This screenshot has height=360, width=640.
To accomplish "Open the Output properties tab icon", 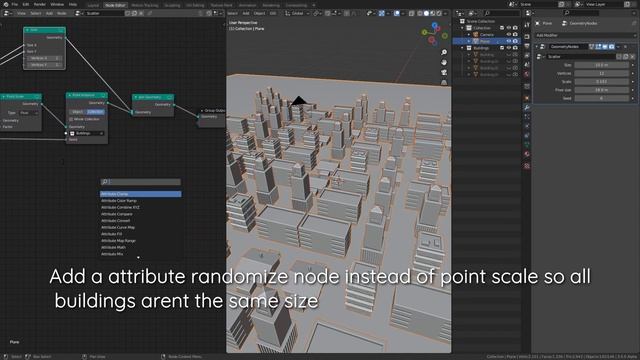I will click(x=527, y=46).
